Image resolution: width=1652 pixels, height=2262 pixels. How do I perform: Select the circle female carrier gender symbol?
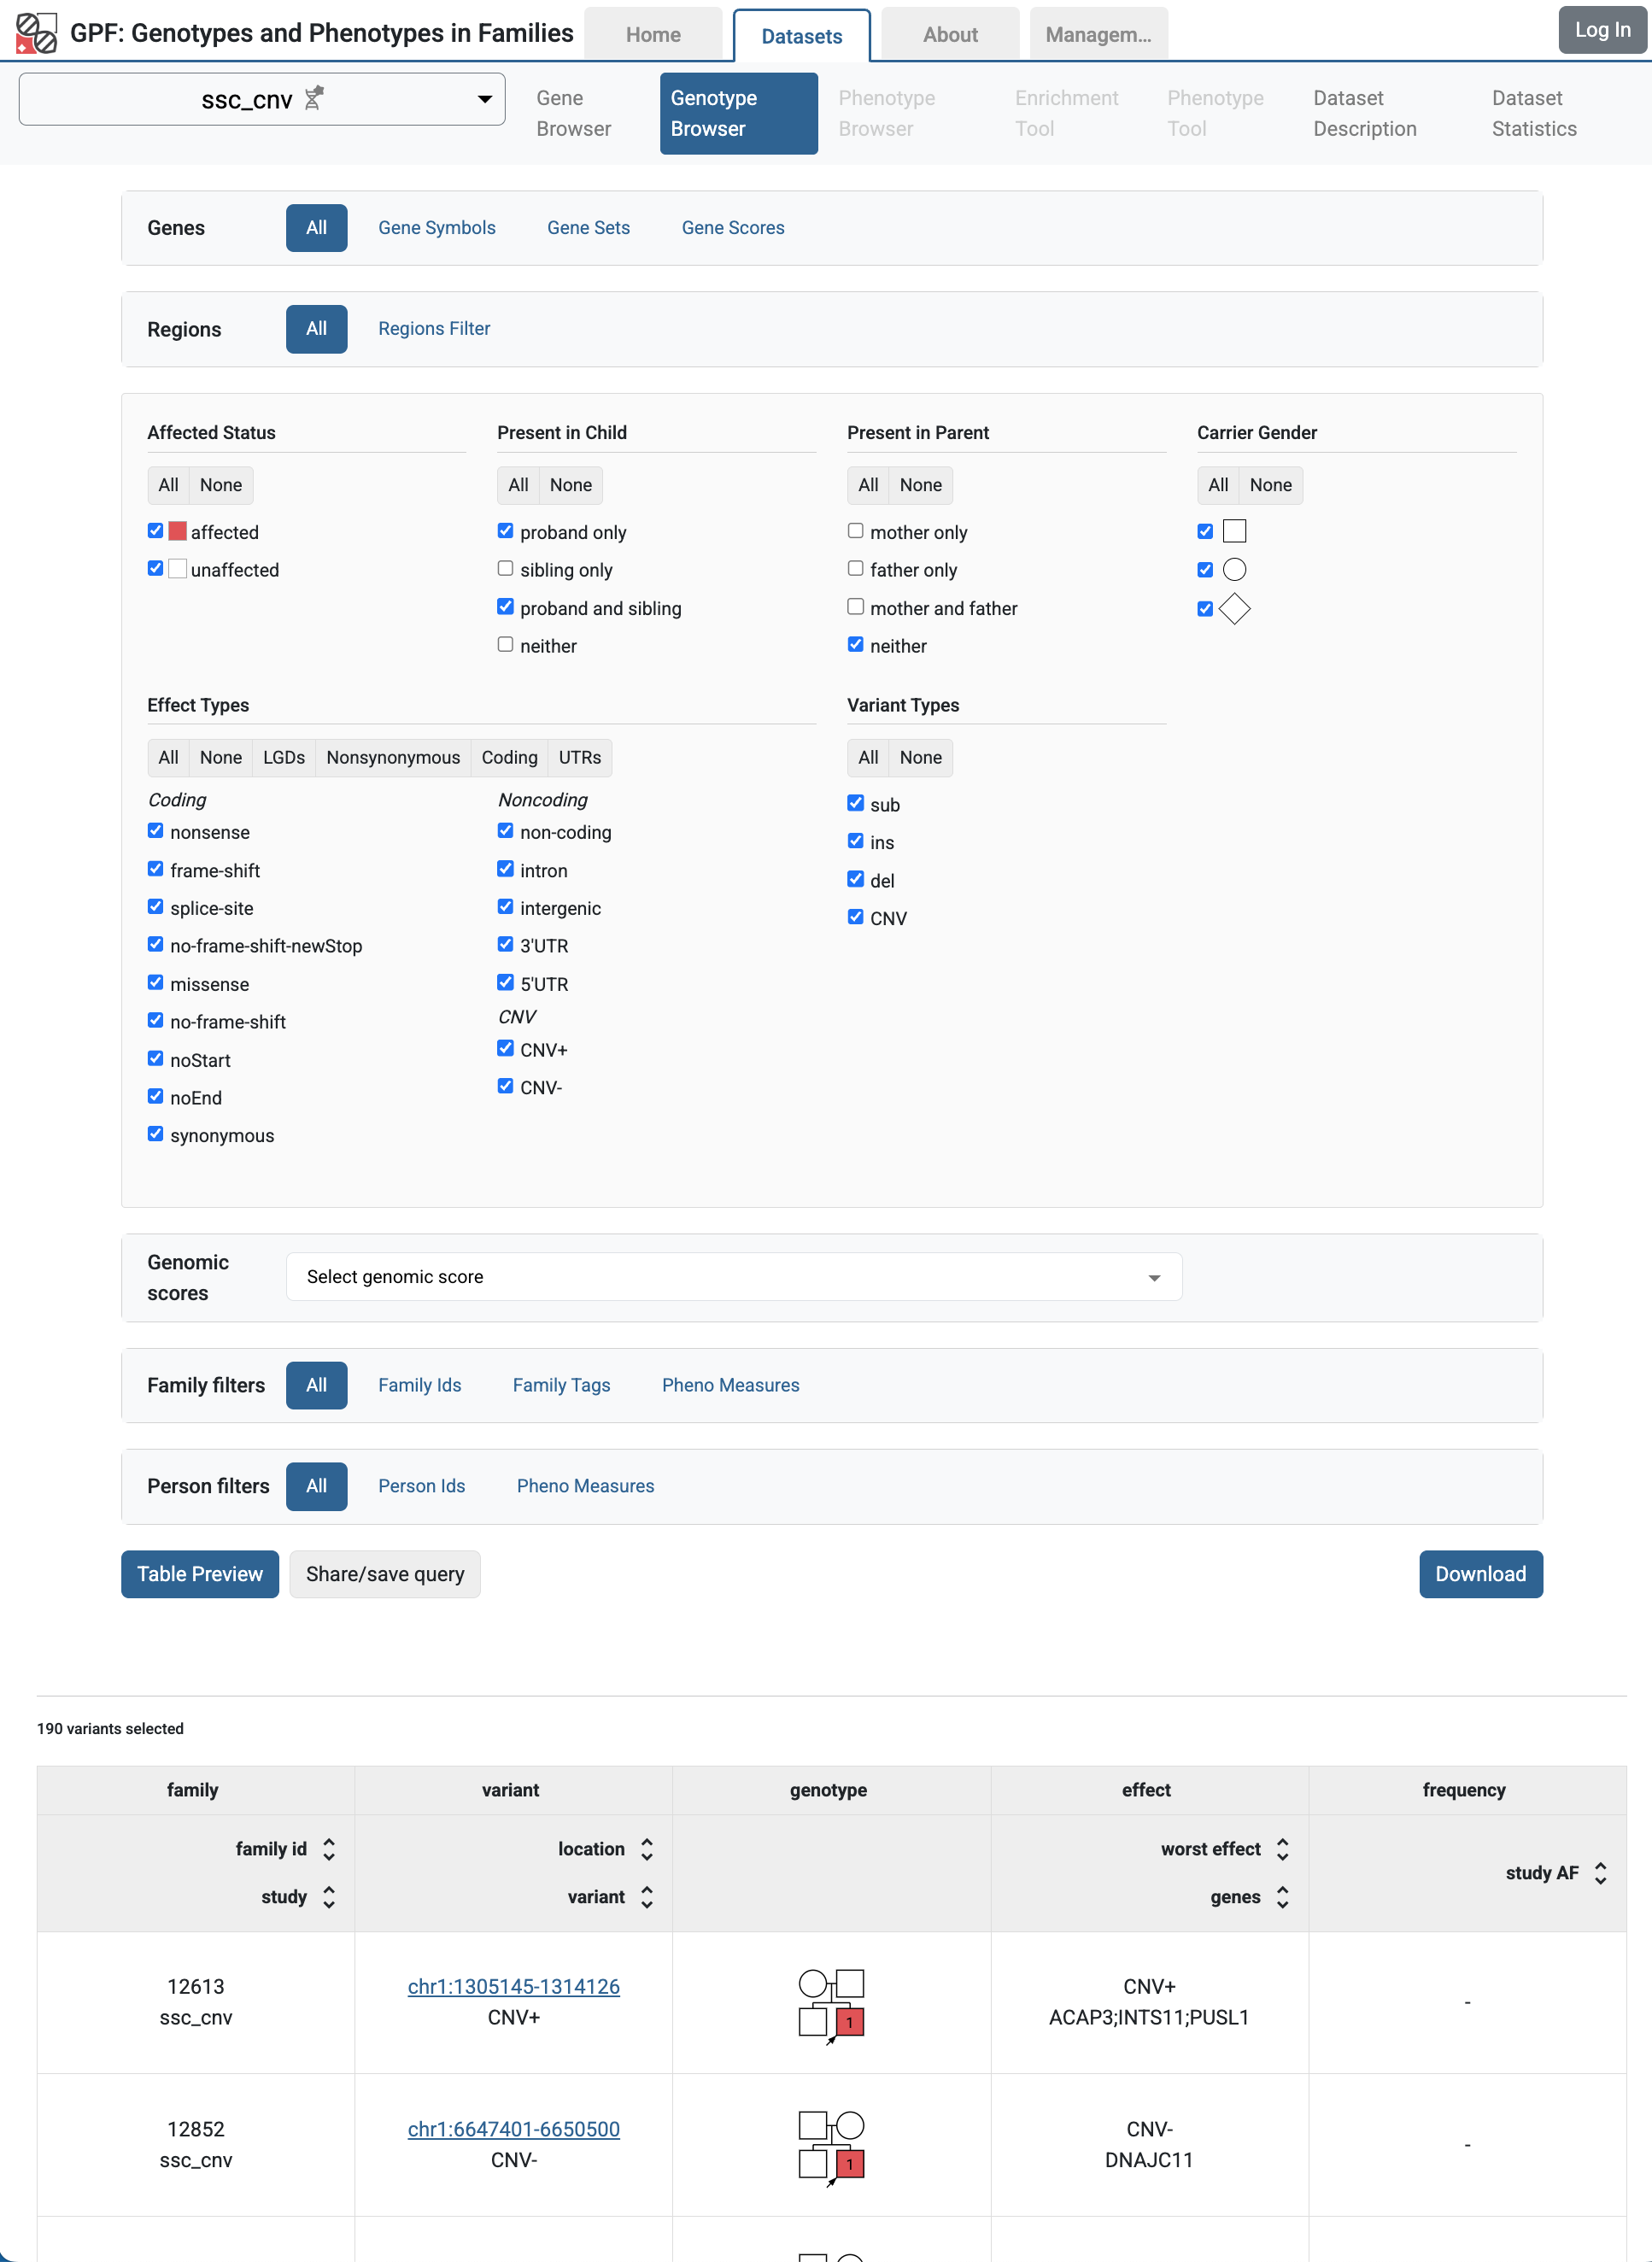click(1205, 569)
